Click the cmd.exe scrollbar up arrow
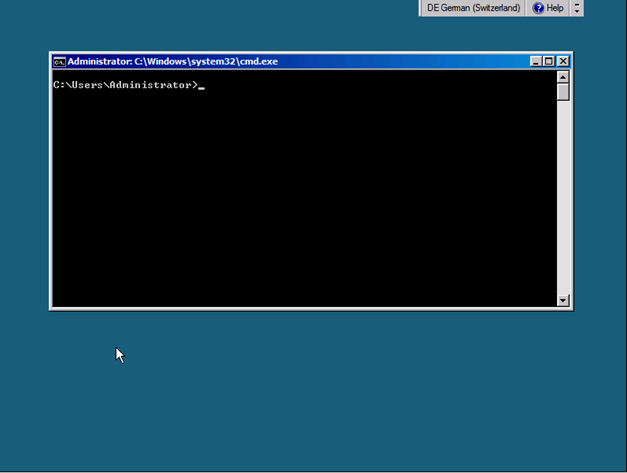This screenshot has height=473, width=627. pos(563,77)
